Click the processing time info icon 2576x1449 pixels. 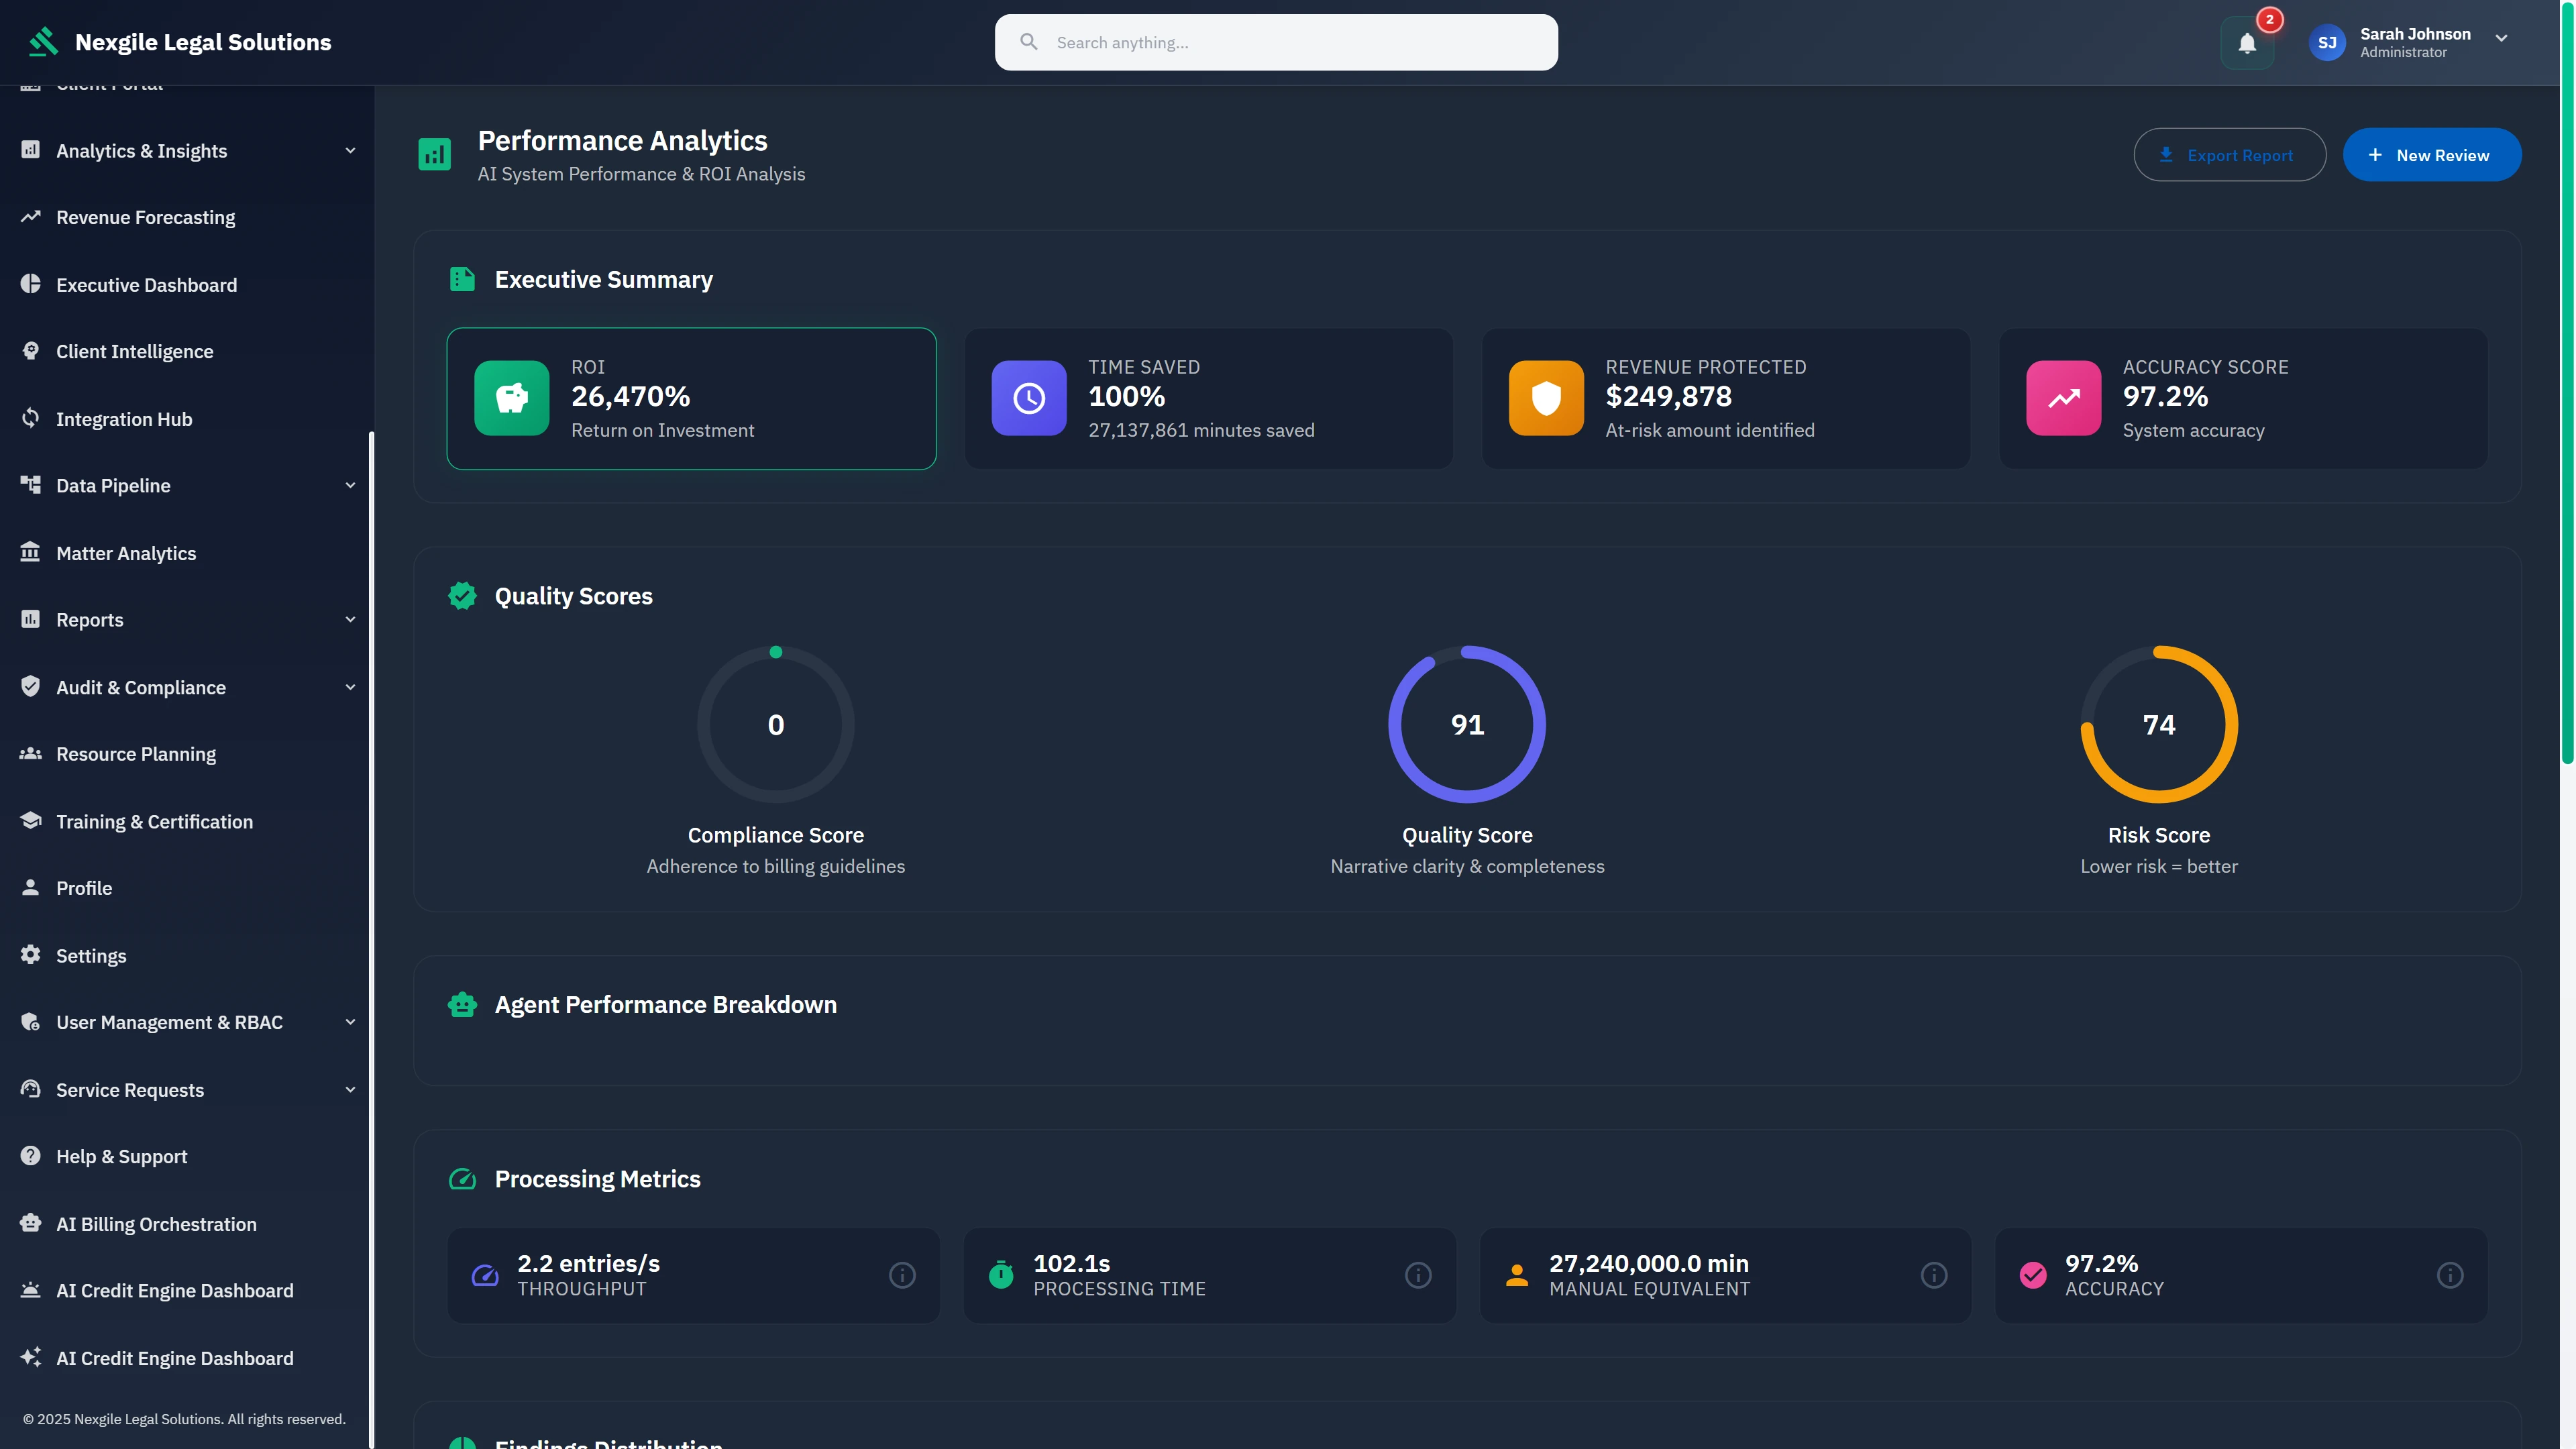(x=1417, y=1274)
